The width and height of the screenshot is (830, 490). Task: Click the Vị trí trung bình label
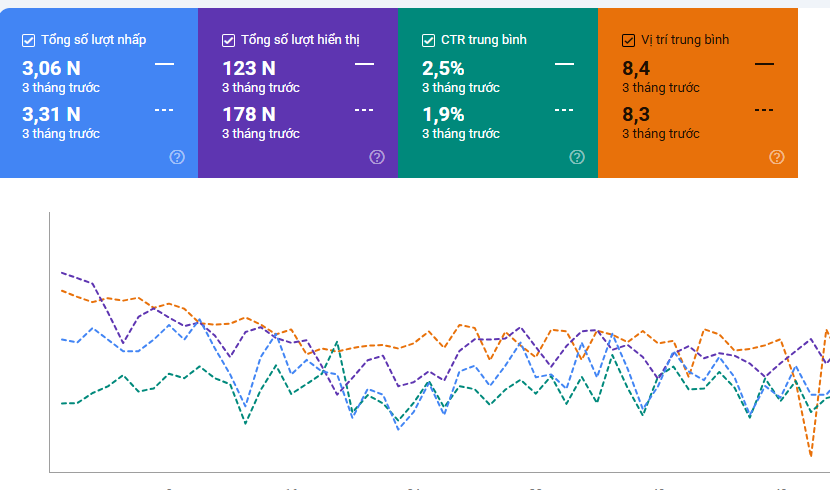tap(685, 40)
